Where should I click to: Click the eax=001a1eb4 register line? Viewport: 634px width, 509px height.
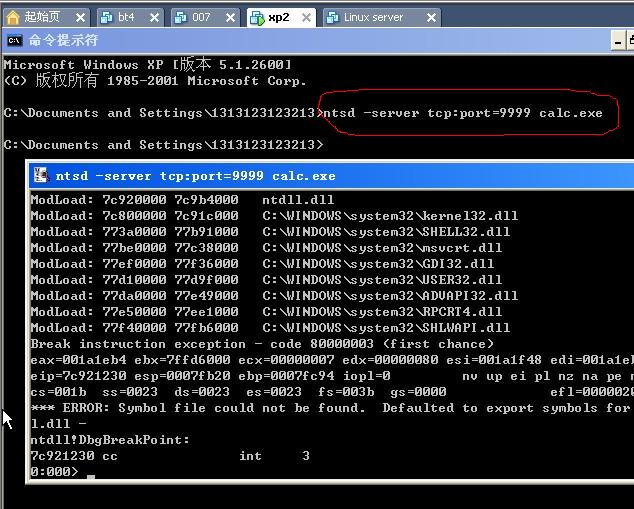pyautogui.click(x=332, y=359)
